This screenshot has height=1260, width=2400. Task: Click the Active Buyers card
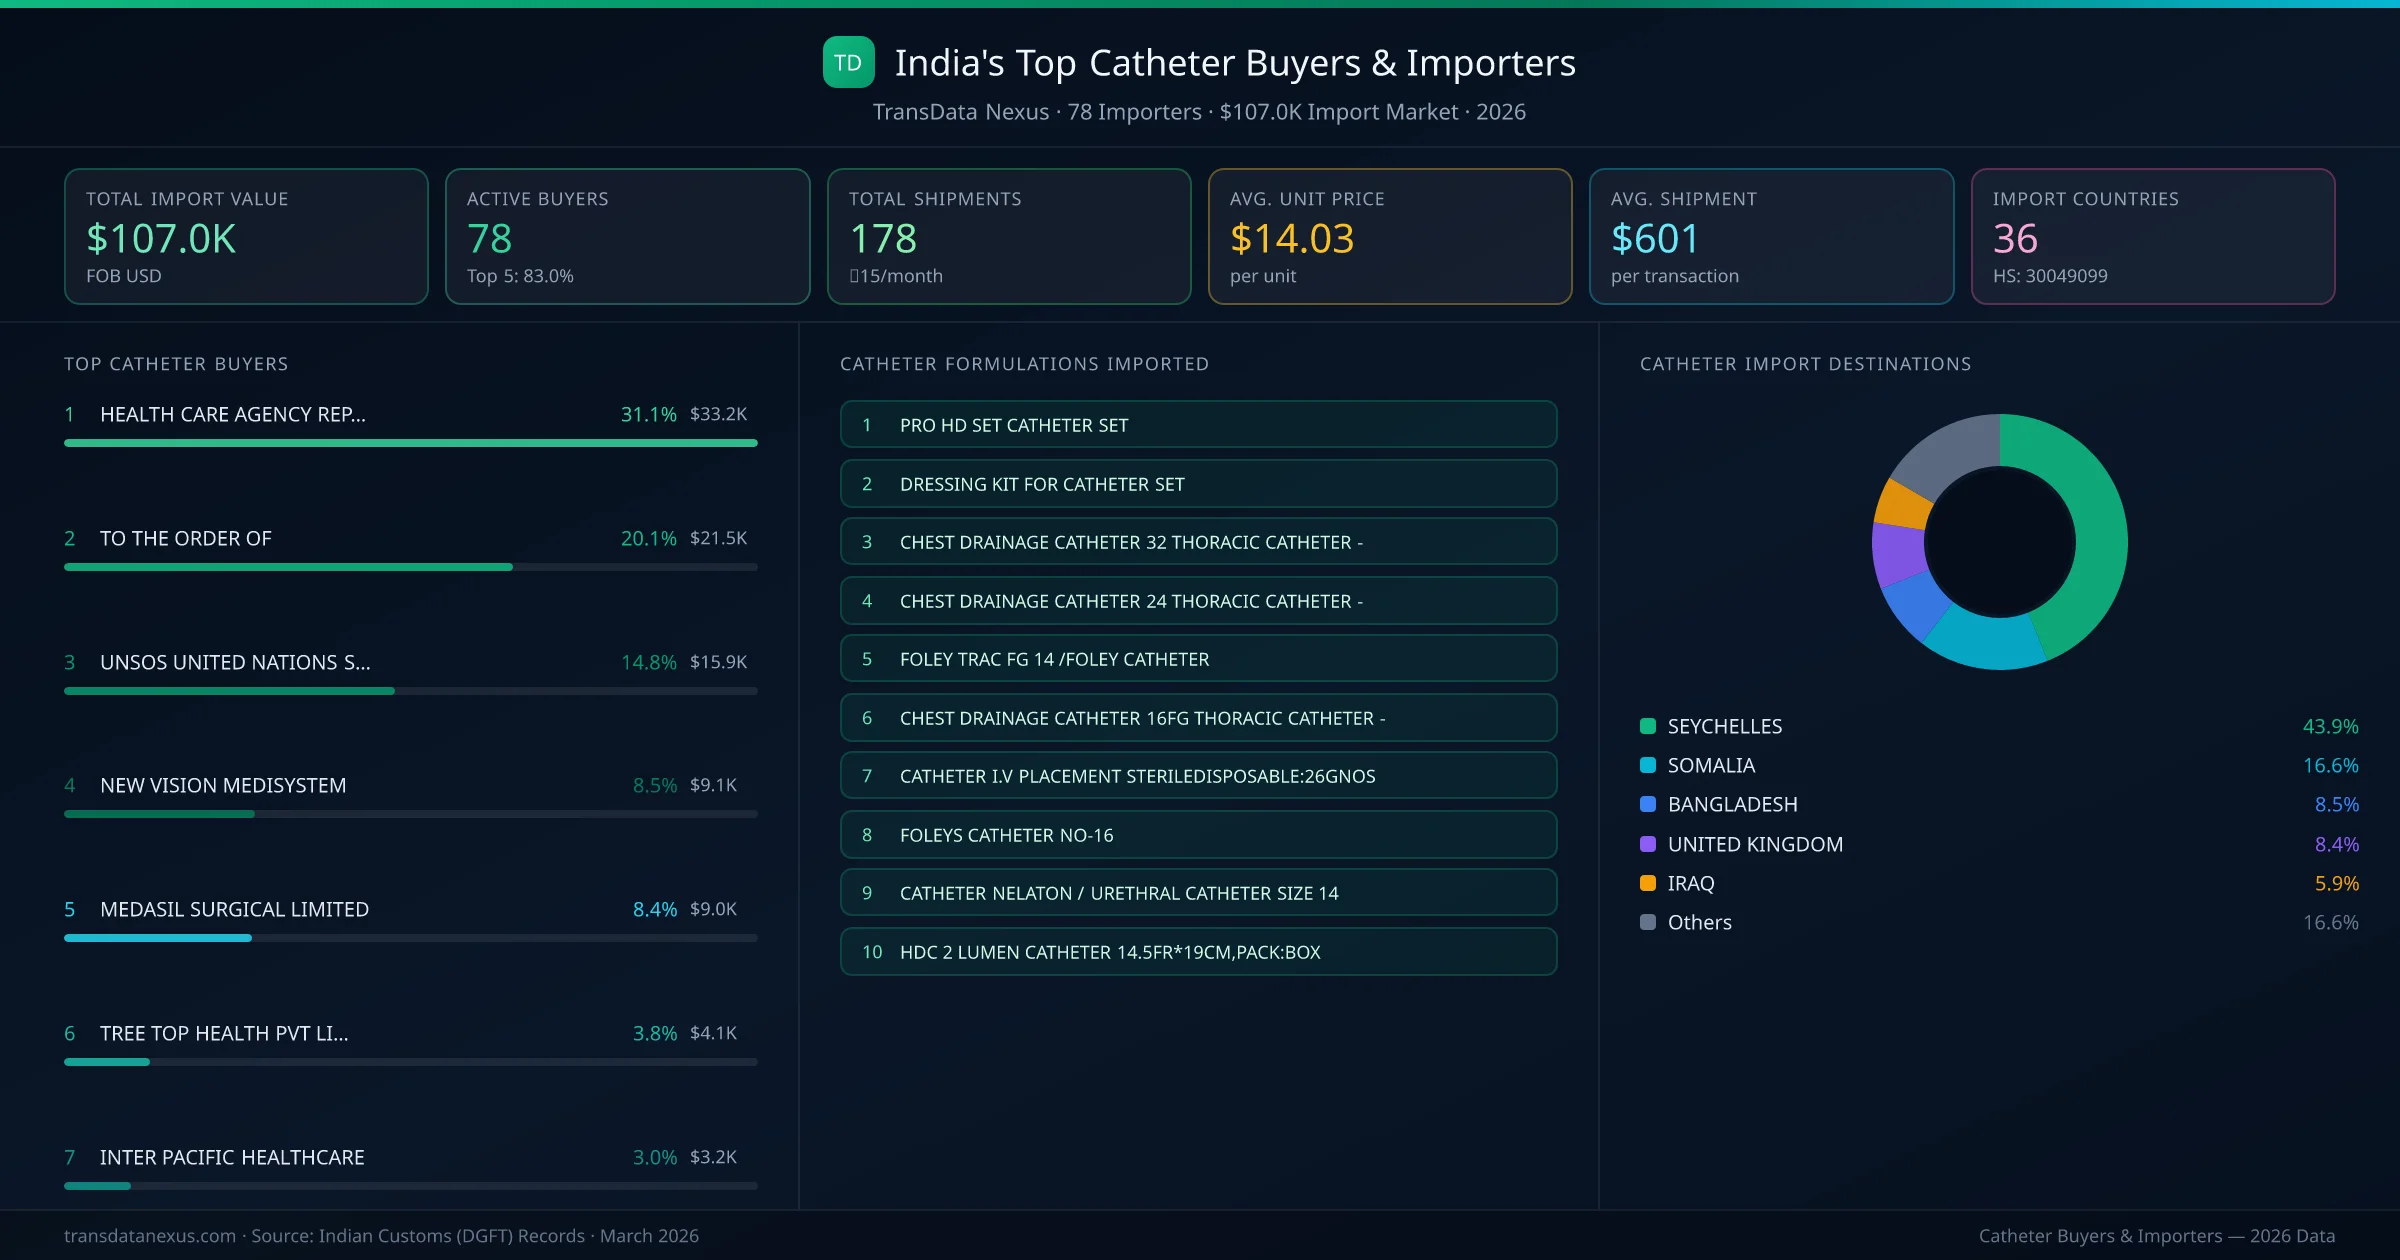click(x=627, y=236)
